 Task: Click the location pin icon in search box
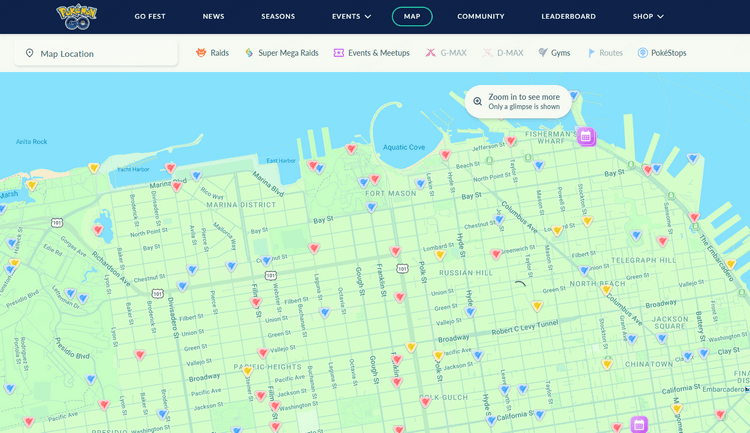tap(29, 53)
